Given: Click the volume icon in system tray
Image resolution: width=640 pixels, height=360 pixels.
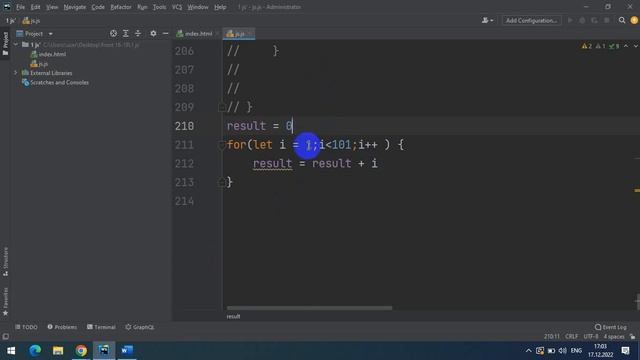Looking at the screenshot, I should pos(562,351).
